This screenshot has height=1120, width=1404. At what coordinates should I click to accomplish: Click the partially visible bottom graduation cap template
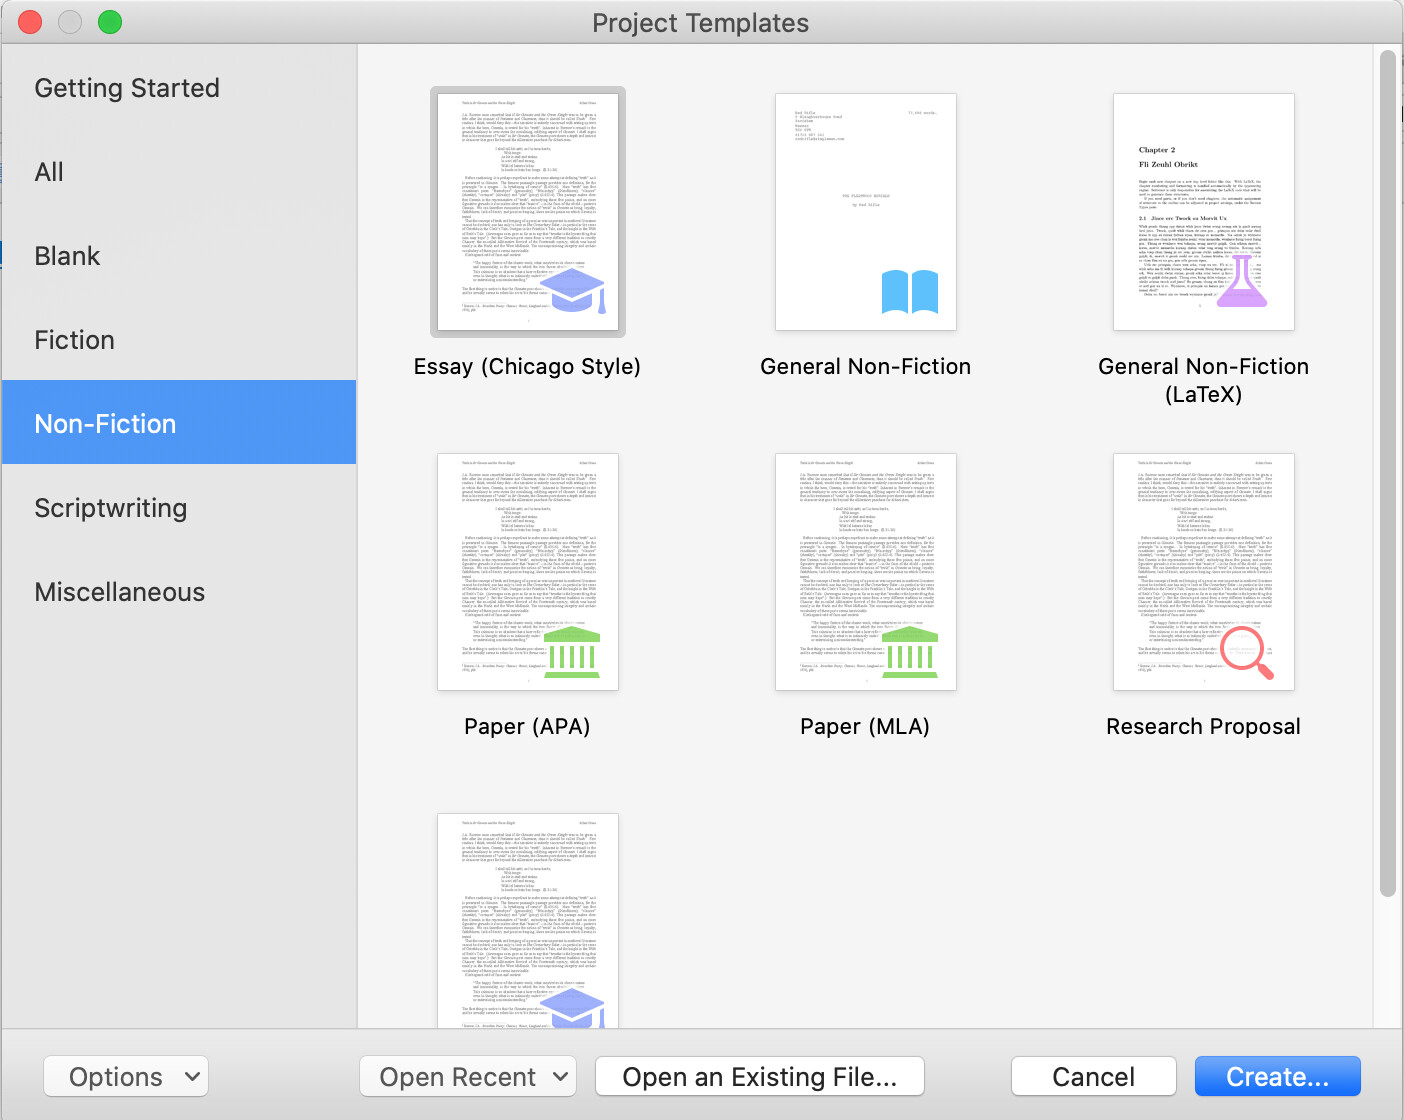point(527,920)
